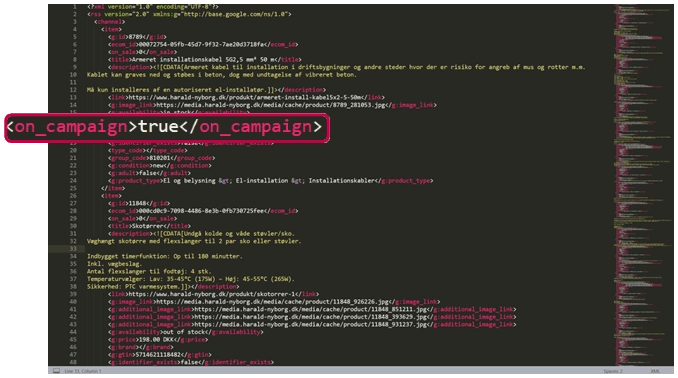Viewport: 678px width, 378px height.
Task: Click the description starting 'Armeret kabel til installation'
Action: tap(346, 67)
